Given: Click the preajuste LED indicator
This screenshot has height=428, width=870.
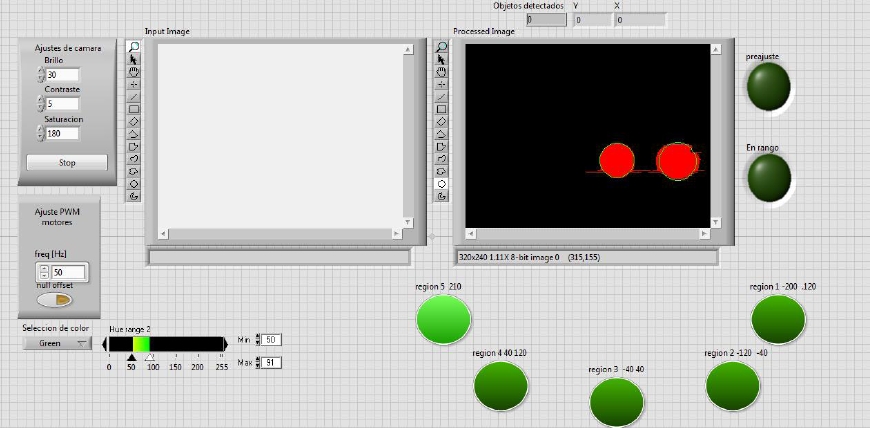Looking at the screenshot, I should click(768, 87).
